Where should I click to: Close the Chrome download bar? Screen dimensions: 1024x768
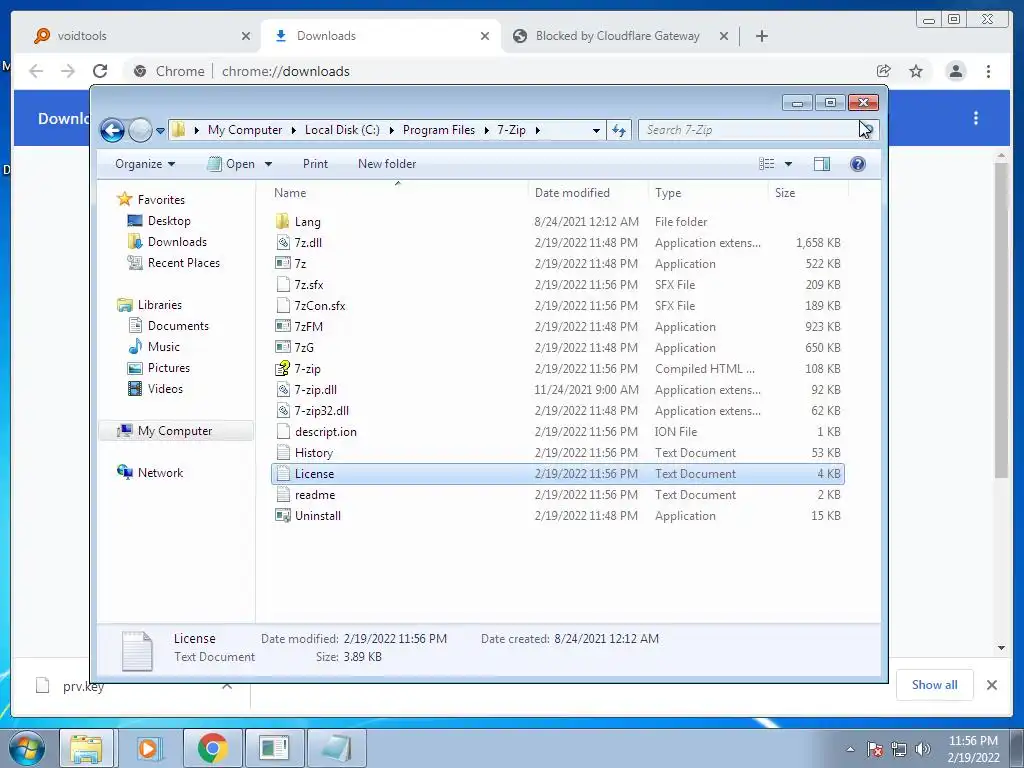[x=991, y=684]
